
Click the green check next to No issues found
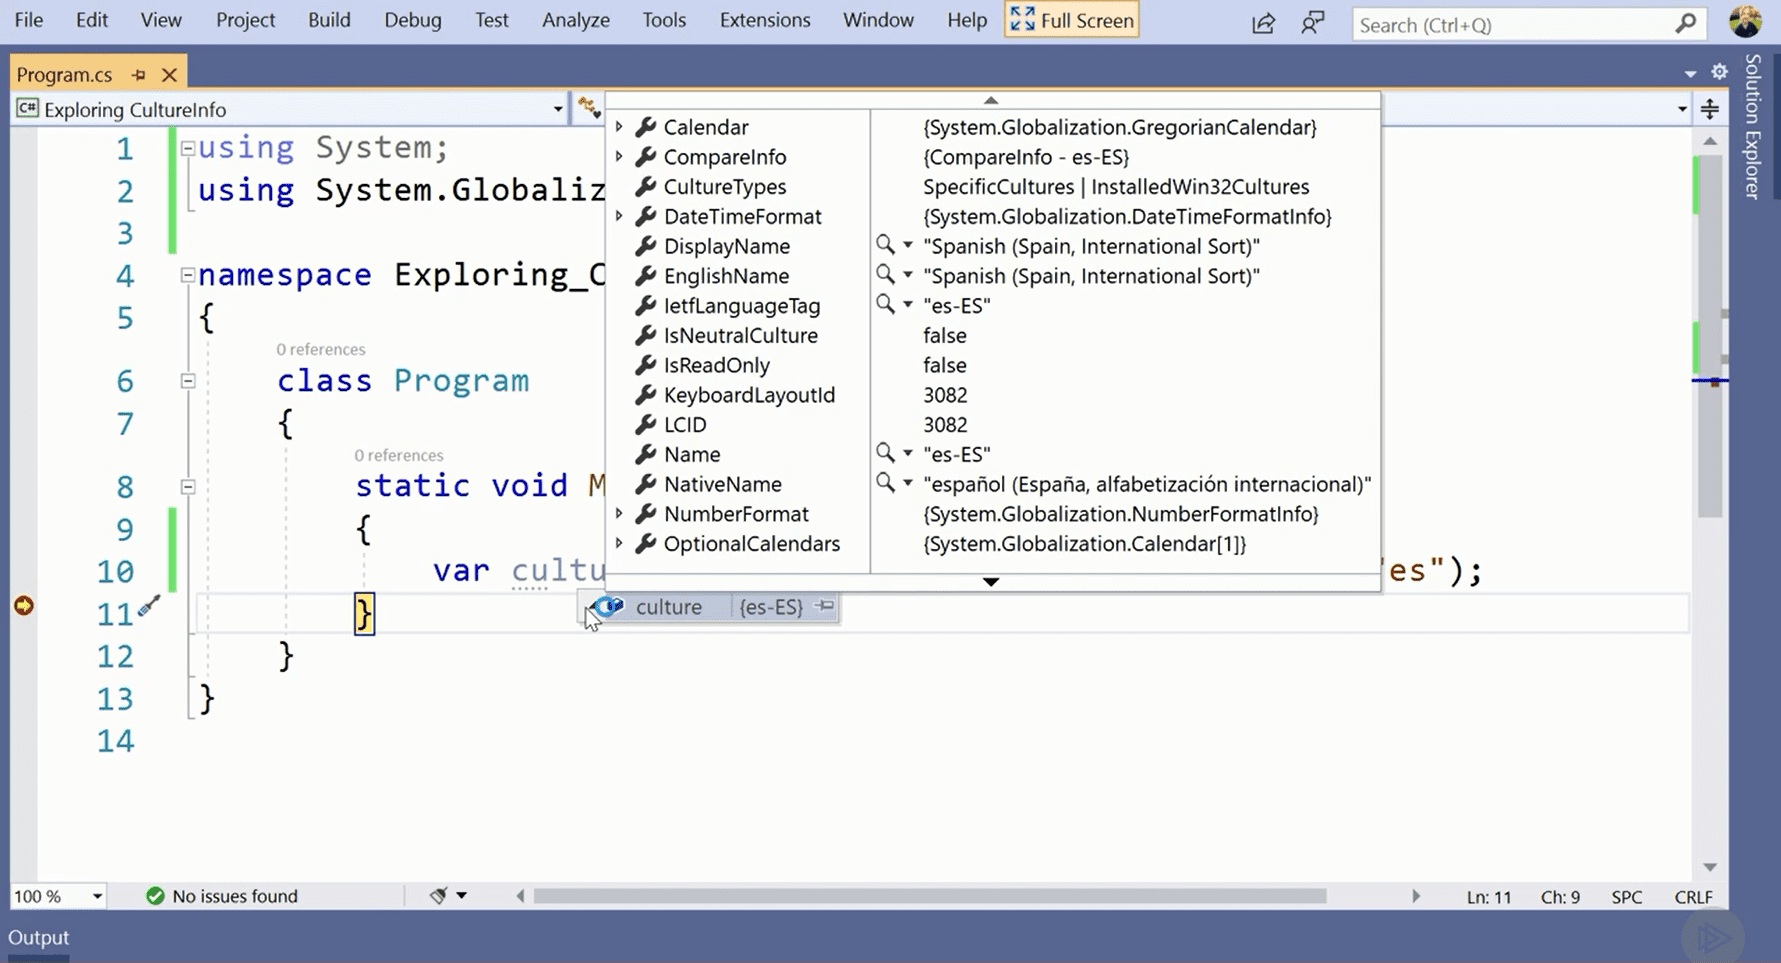[155, 896]
